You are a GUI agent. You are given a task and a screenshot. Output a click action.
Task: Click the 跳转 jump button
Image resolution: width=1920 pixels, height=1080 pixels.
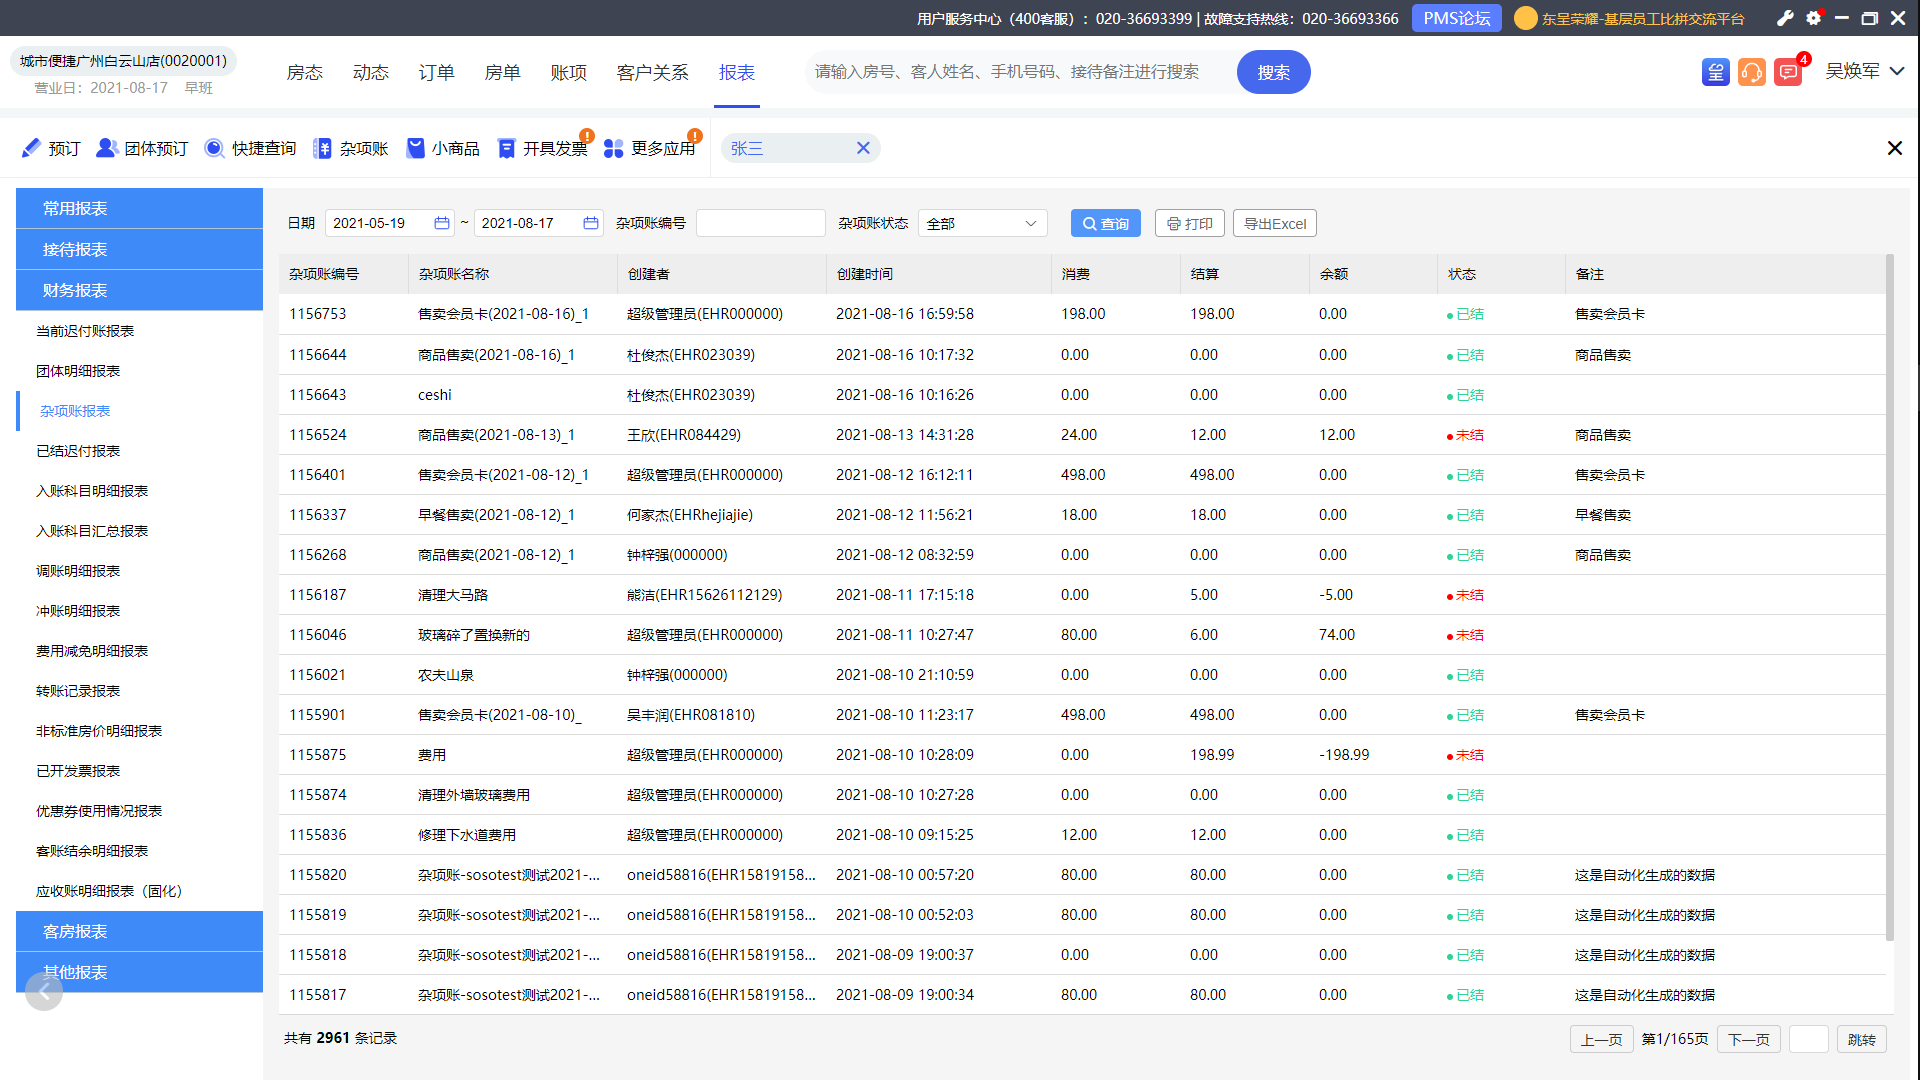click(x=1861, y=1039)
